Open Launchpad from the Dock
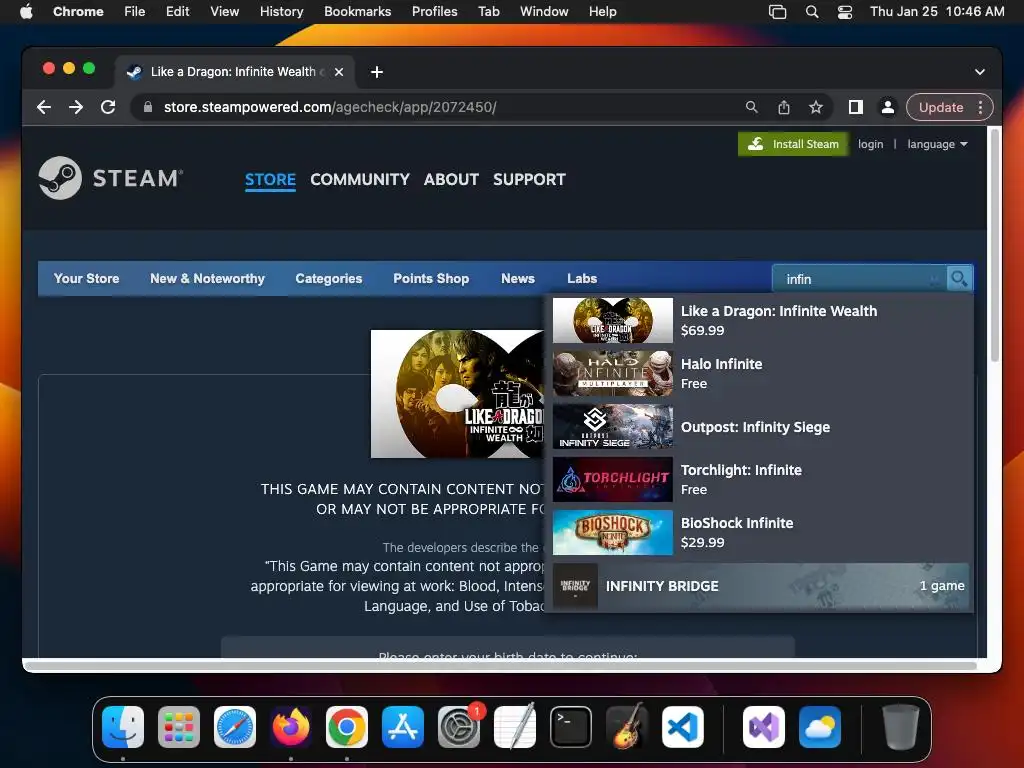The image size is (1024, 768). 179,726
